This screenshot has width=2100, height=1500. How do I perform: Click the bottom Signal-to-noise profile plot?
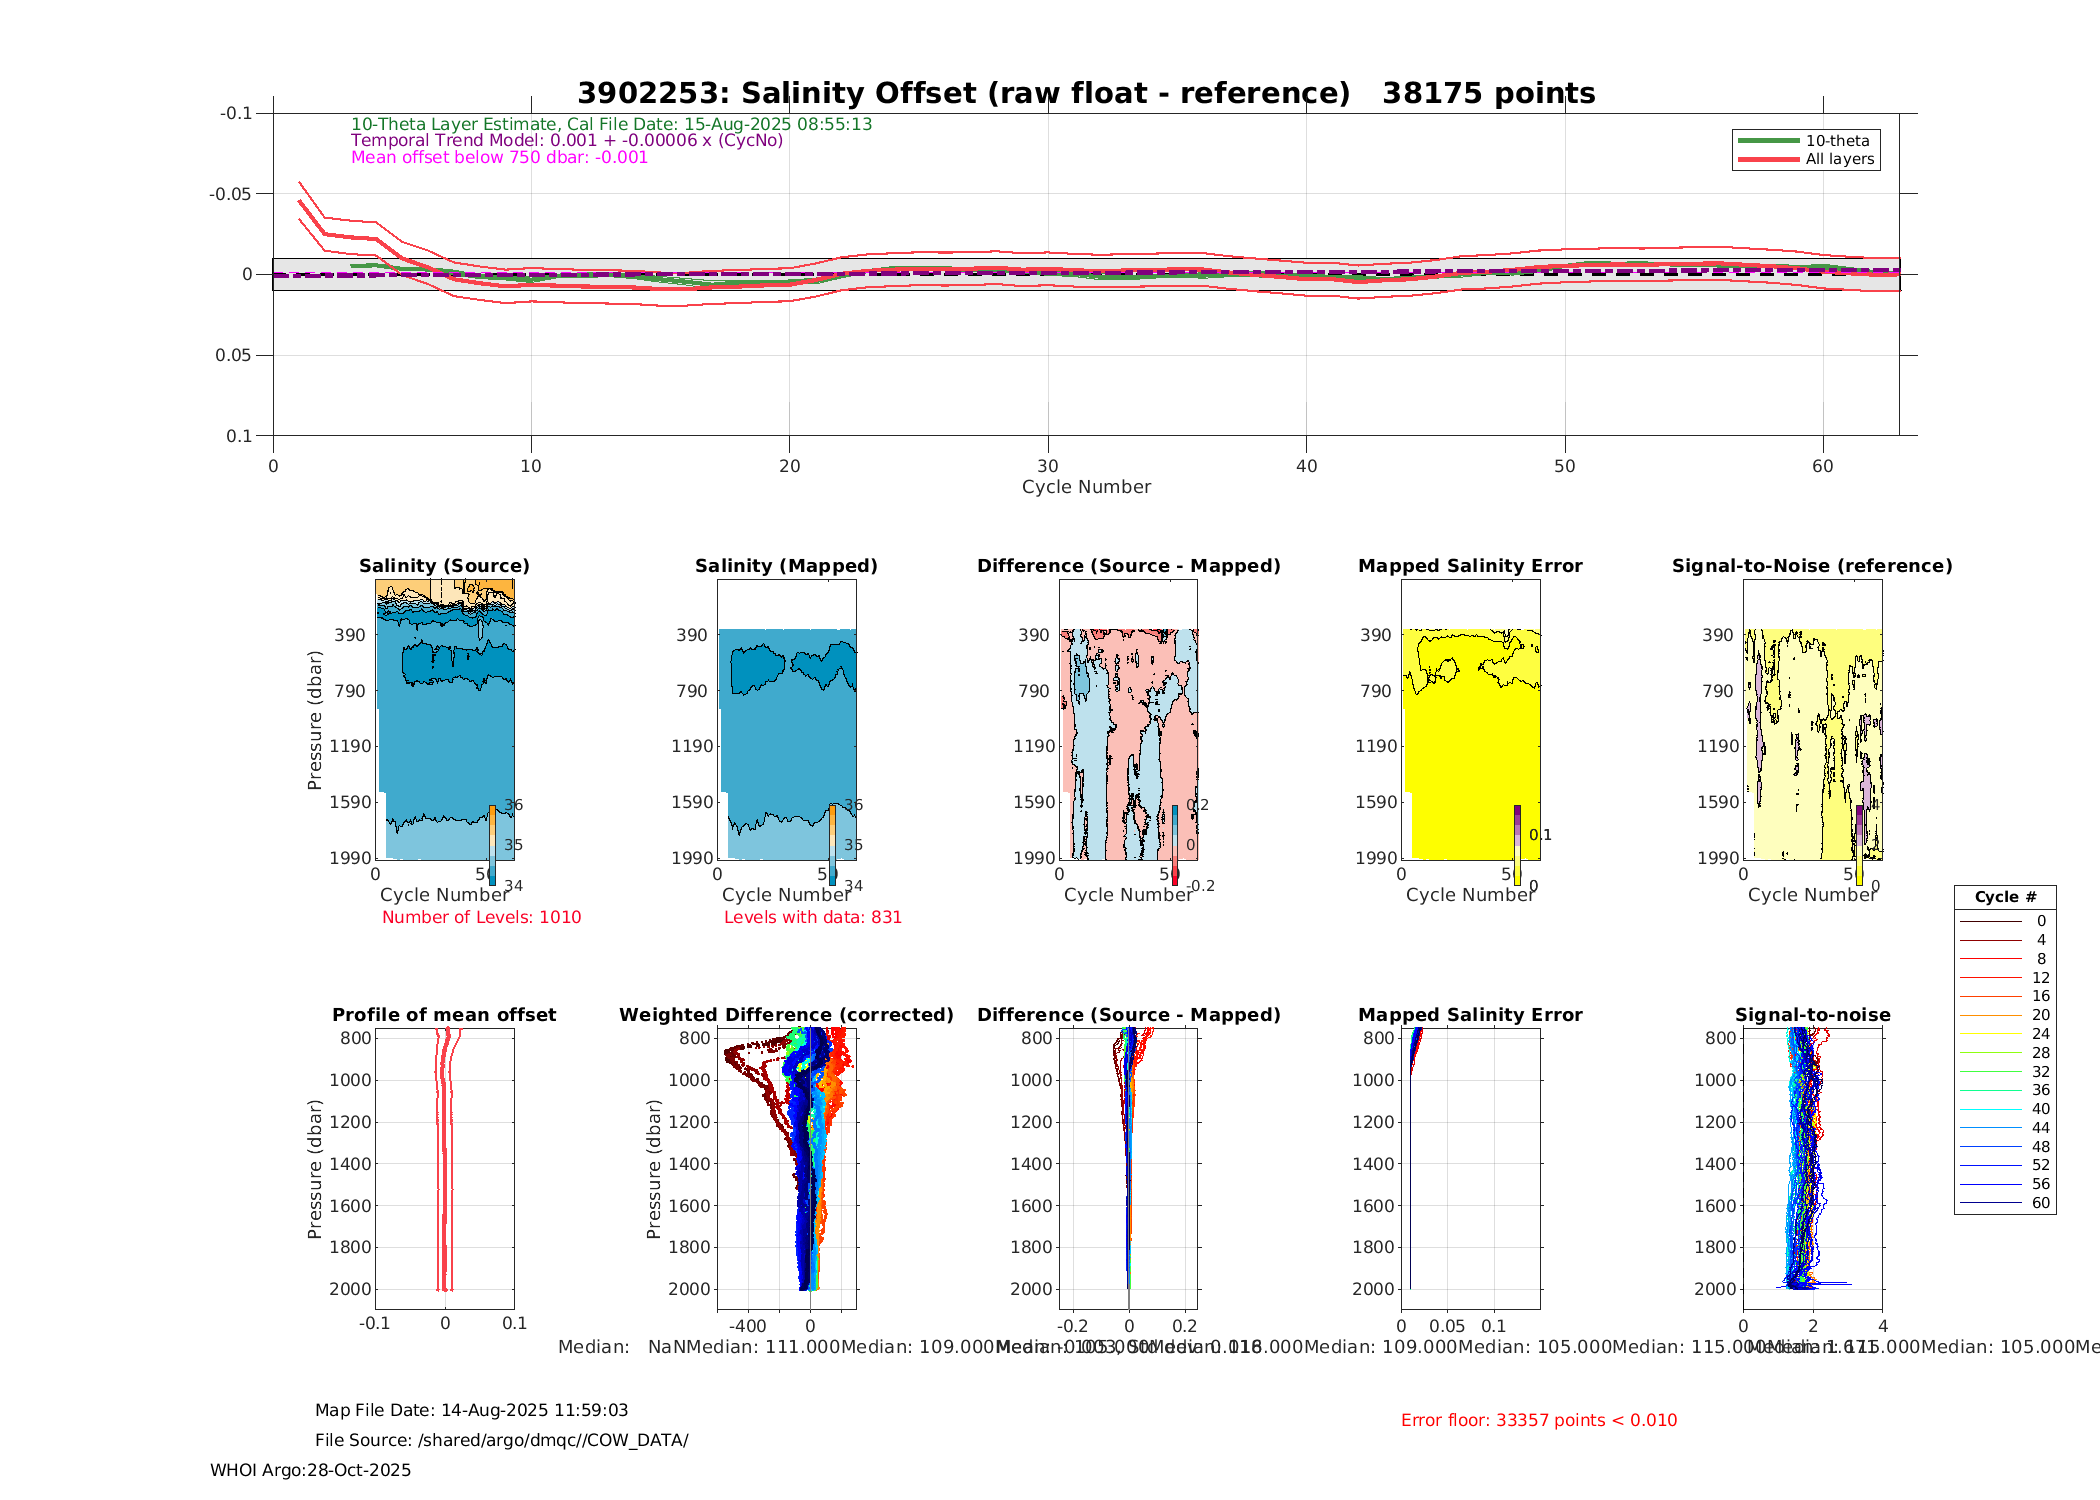[x=1812, y=1168]
